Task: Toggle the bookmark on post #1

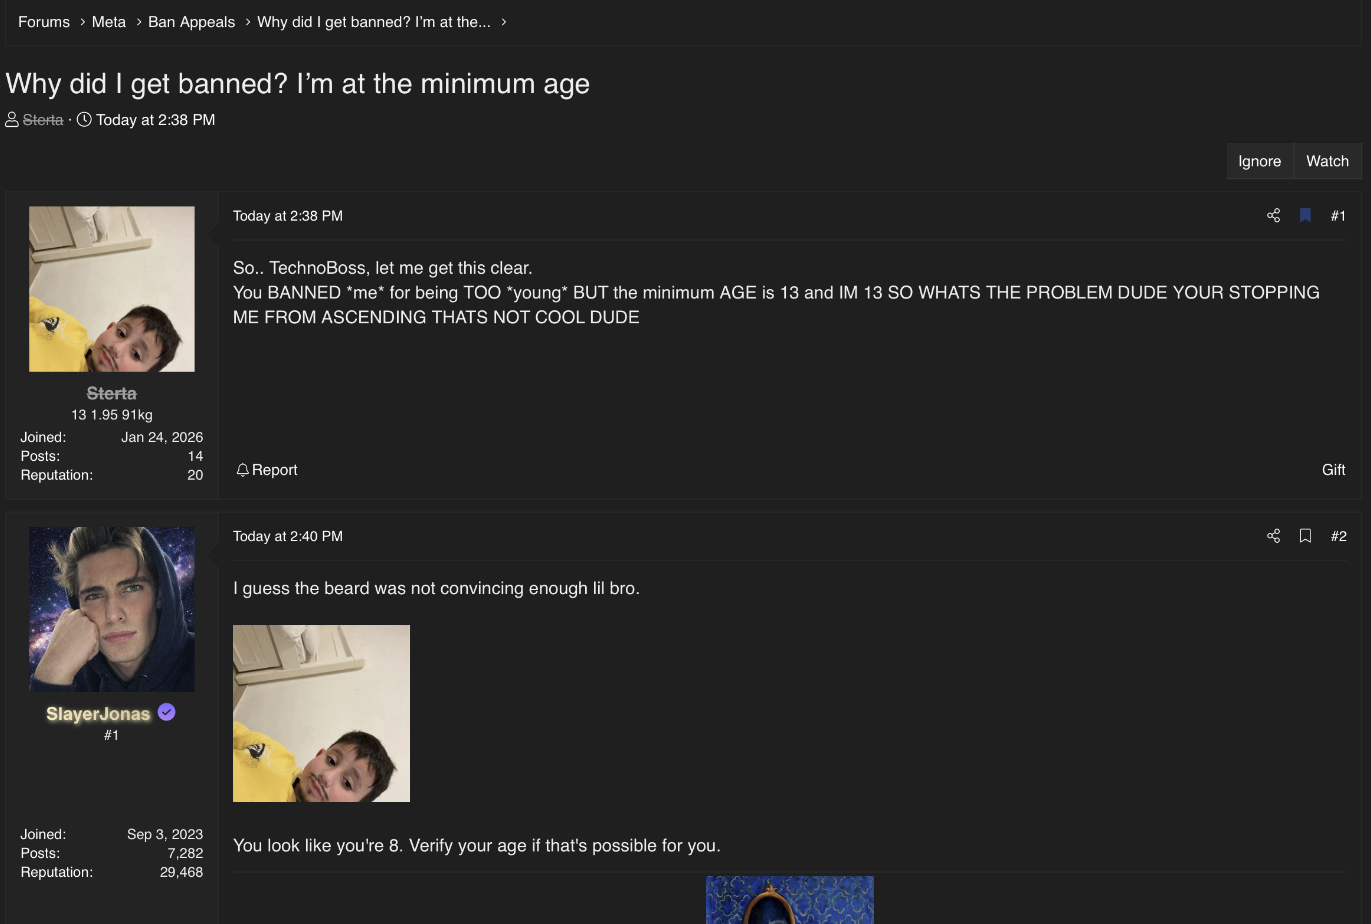Action: point(1305,216)
